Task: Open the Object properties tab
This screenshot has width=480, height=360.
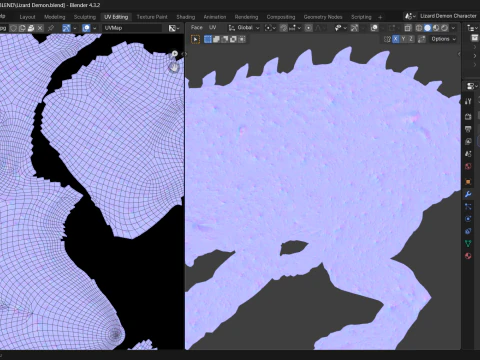Action: point(468,182)
